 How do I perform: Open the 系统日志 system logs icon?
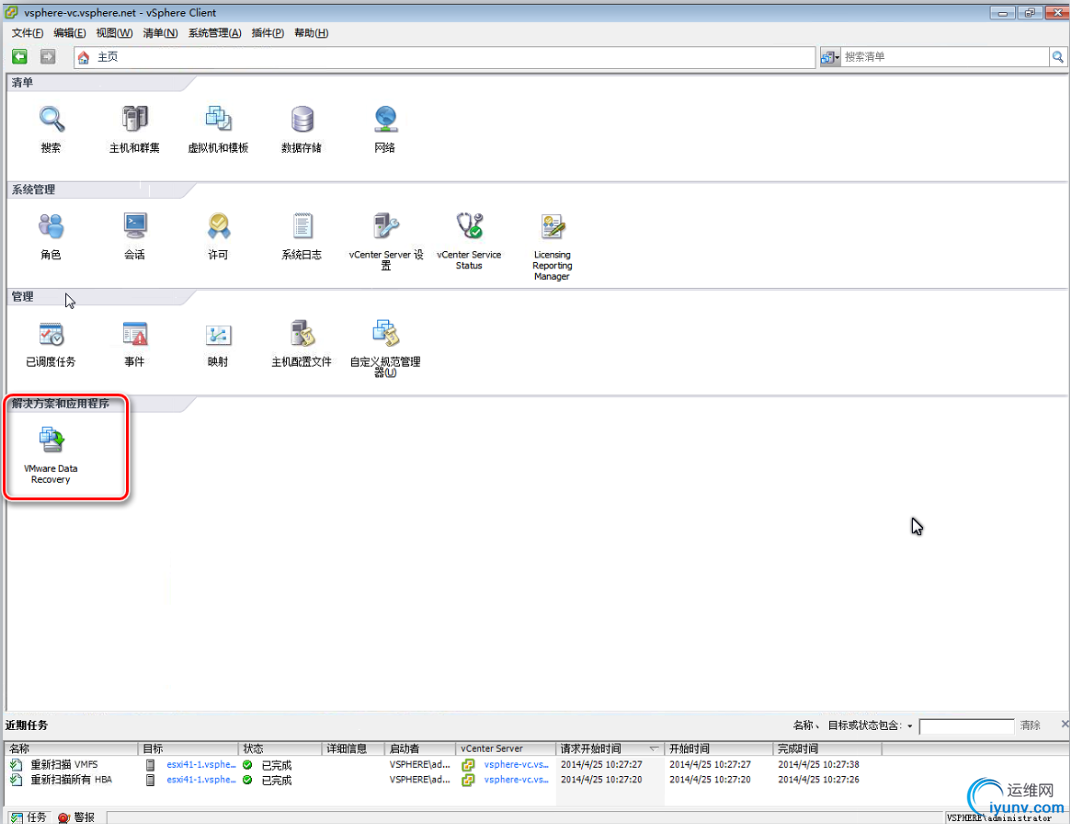point(302,227)
